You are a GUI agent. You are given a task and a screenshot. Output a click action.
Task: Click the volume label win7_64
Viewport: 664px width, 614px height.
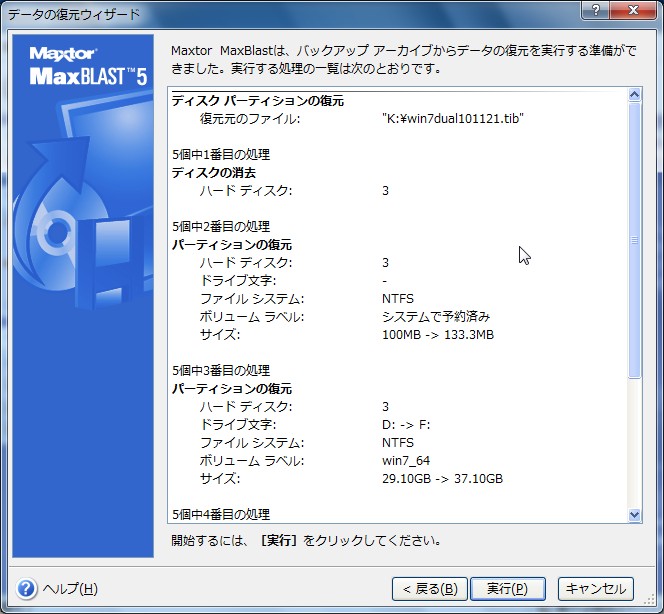click(x=406, y=461)
